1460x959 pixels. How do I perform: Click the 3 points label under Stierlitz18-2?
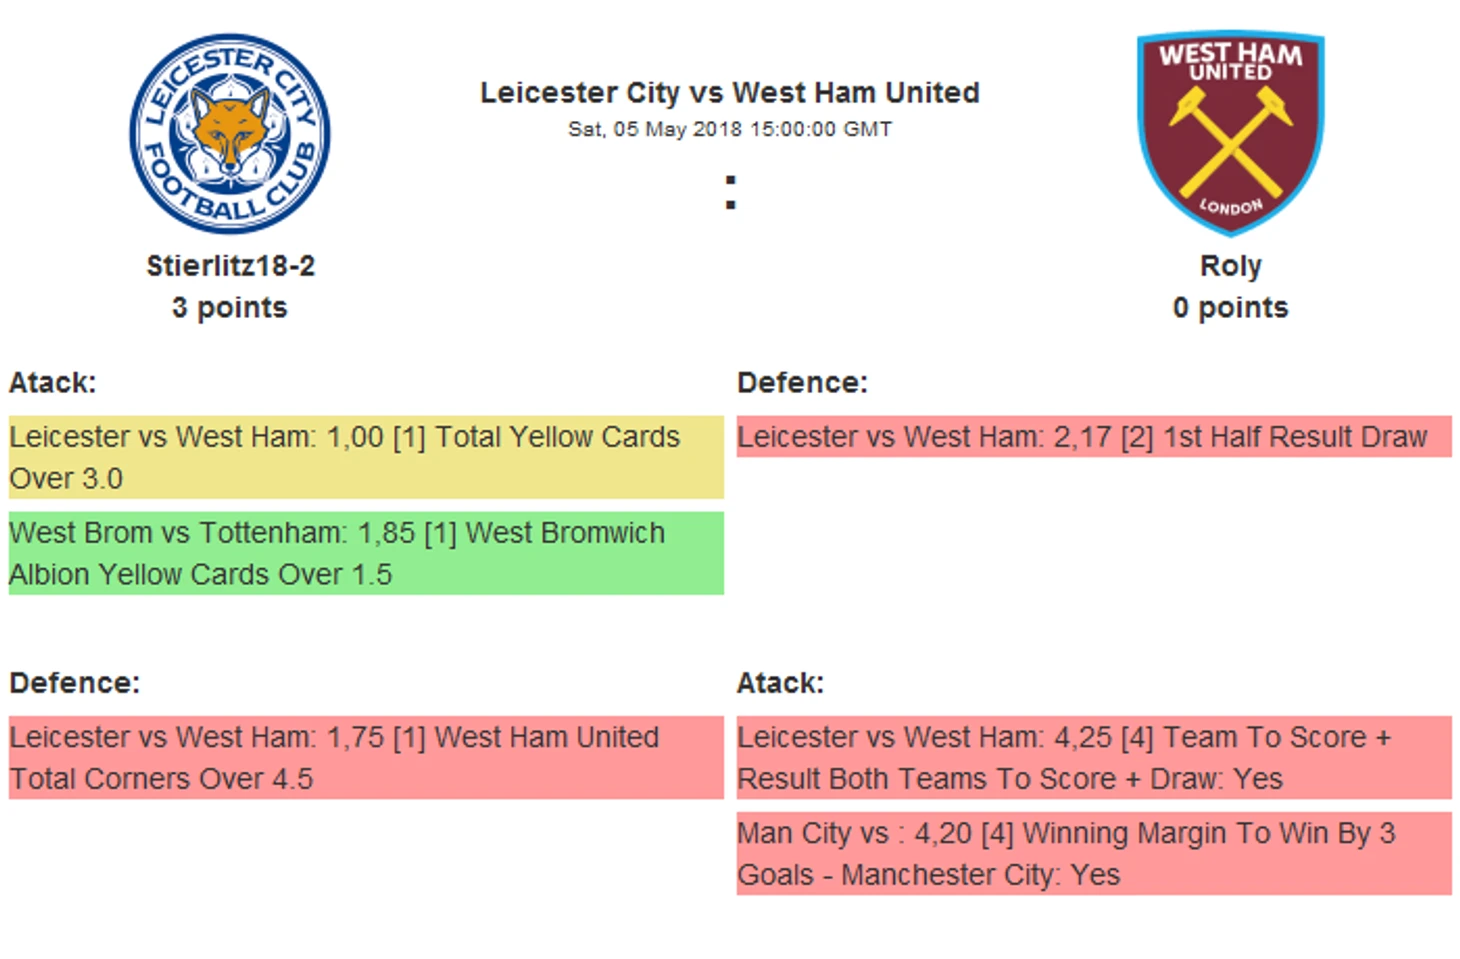click(230, 307)
